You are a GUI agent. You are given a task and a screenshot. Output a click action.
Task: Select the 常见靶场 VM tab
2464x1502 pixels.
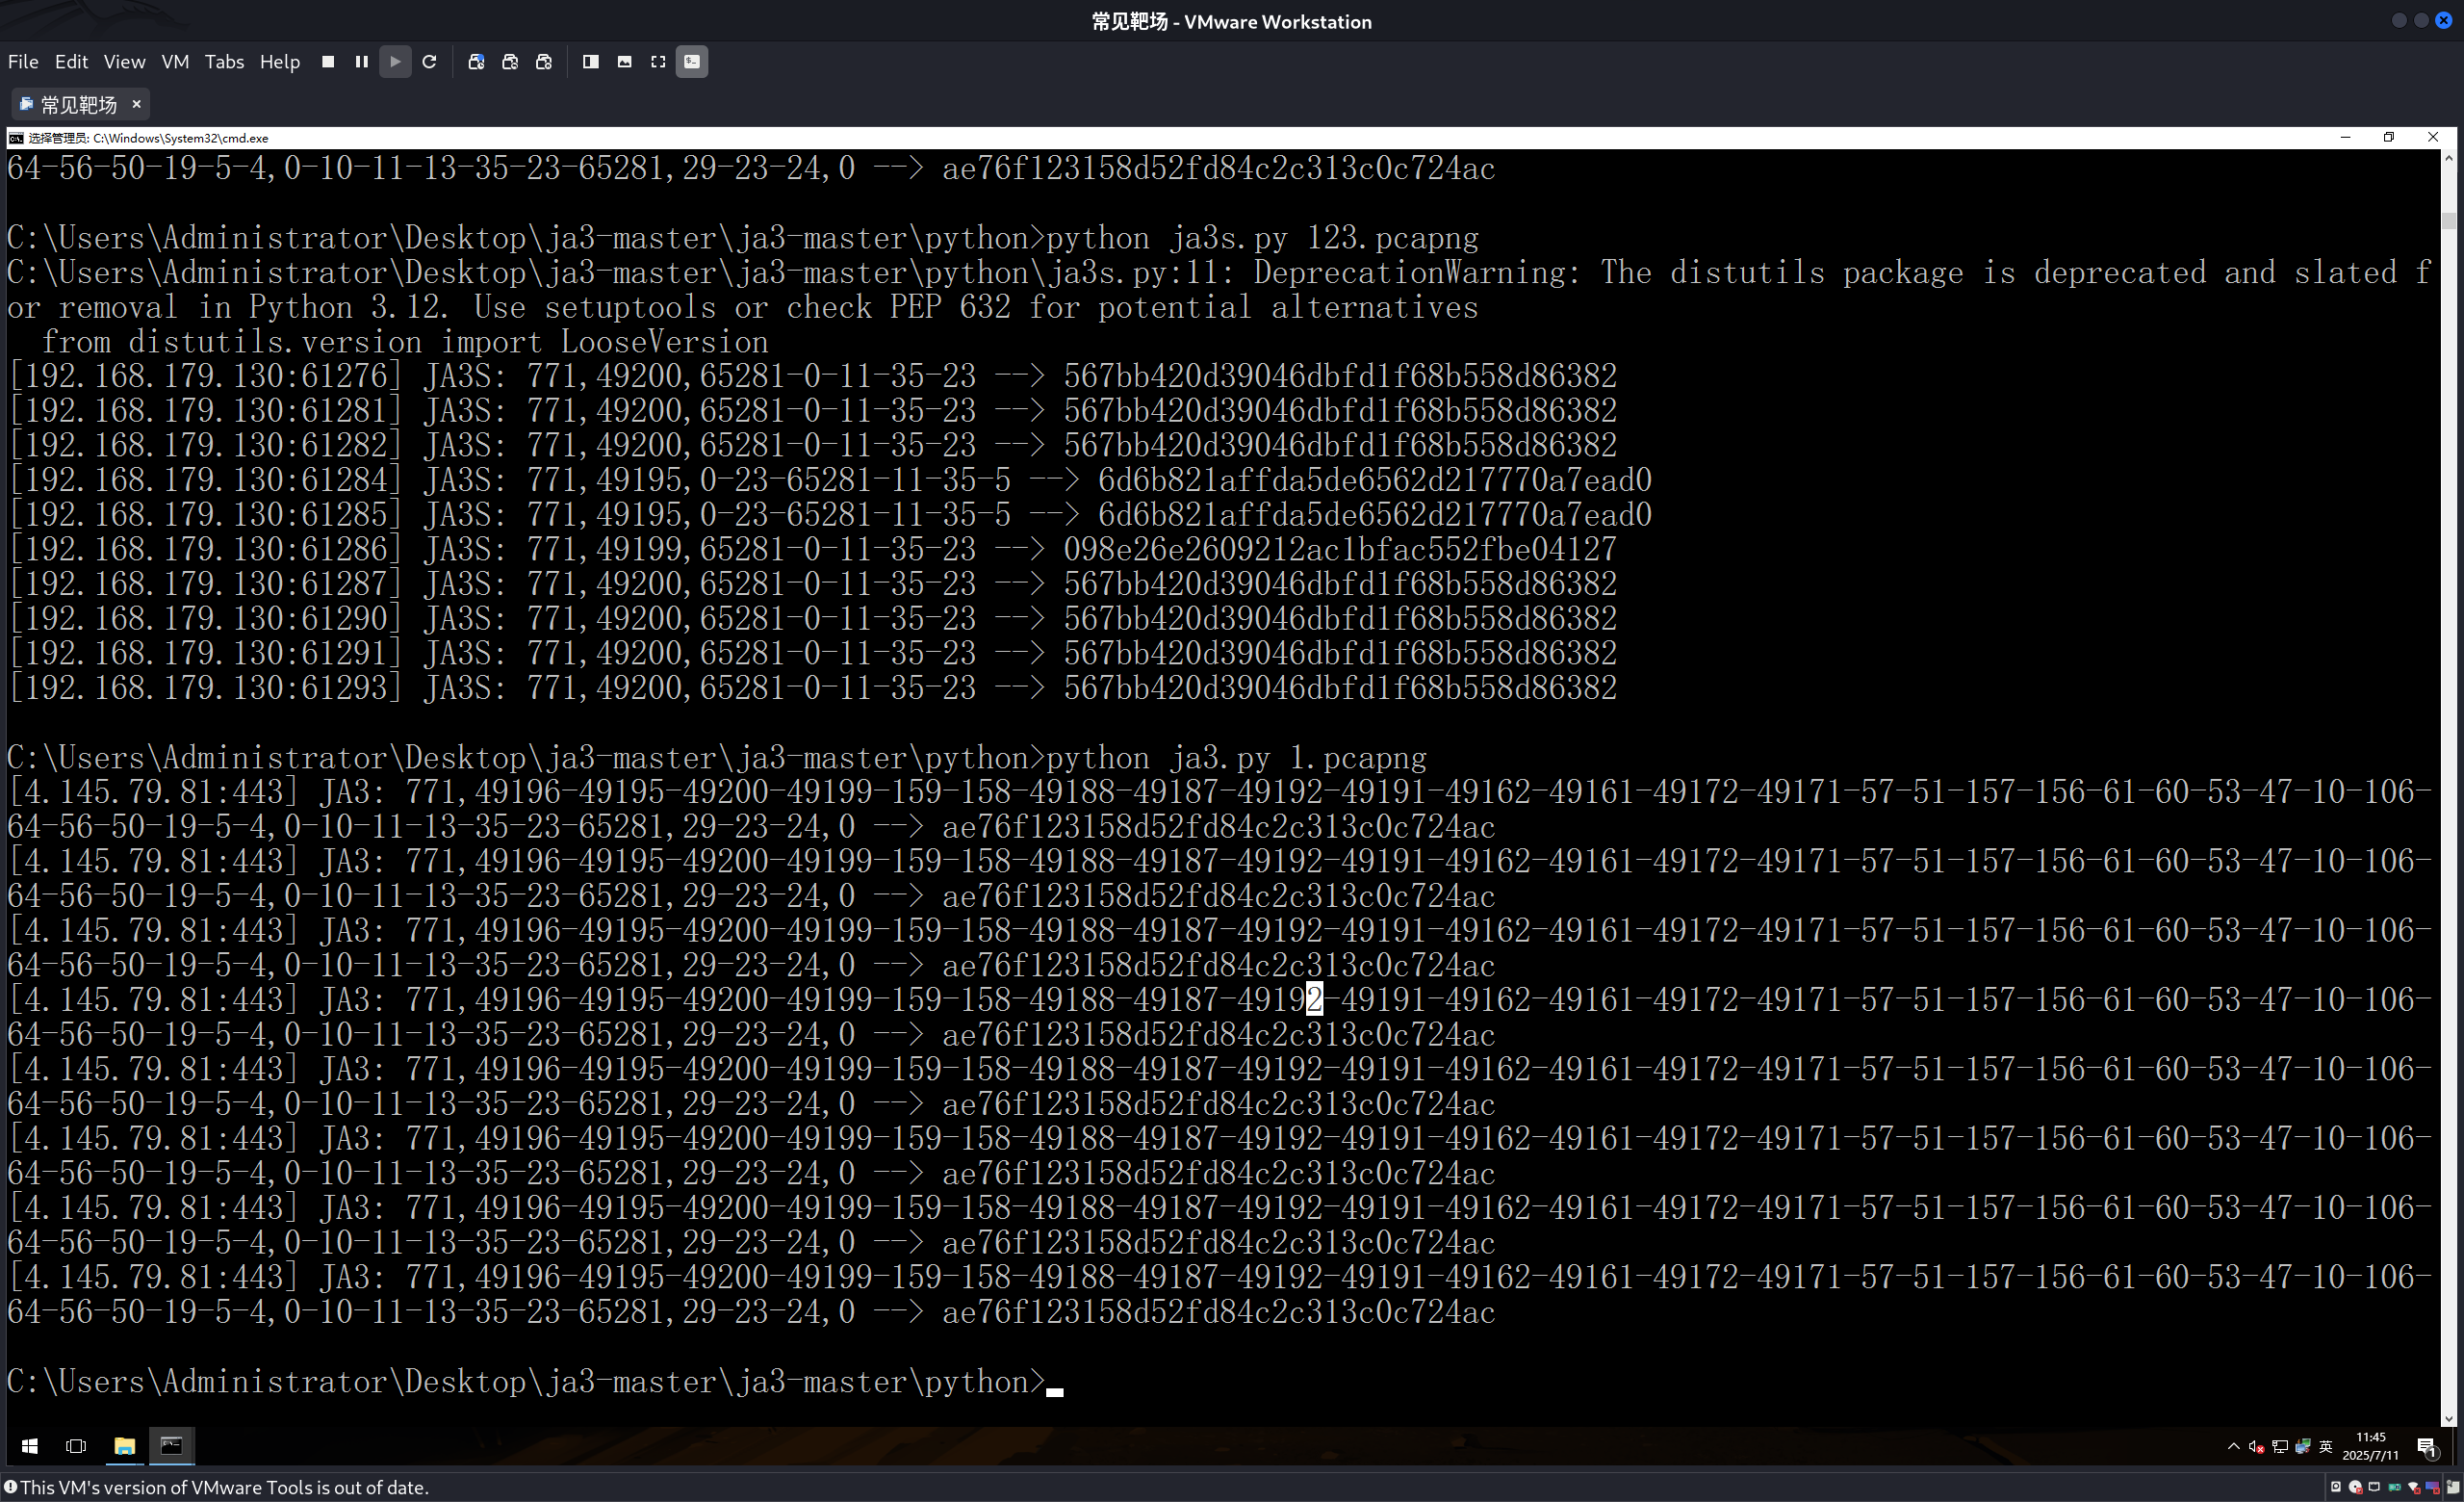point(78,105)
